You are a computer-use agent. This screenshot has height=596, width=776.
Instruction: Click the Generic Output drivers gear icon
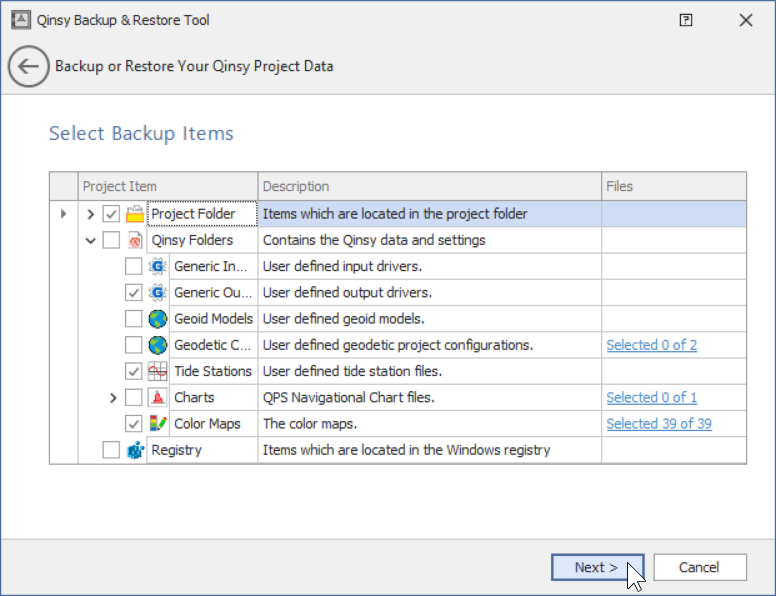coord(158,293)
